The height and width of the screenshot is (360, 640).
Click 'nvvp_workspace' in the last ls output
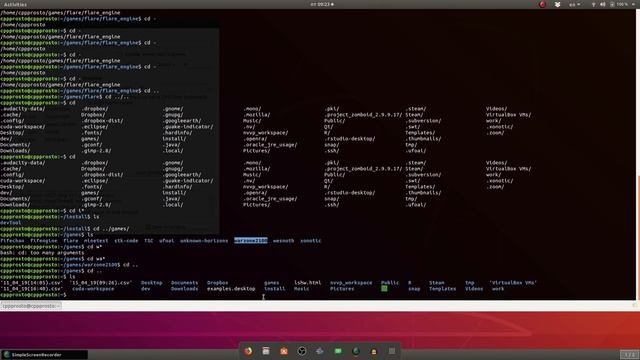(351, 283)
